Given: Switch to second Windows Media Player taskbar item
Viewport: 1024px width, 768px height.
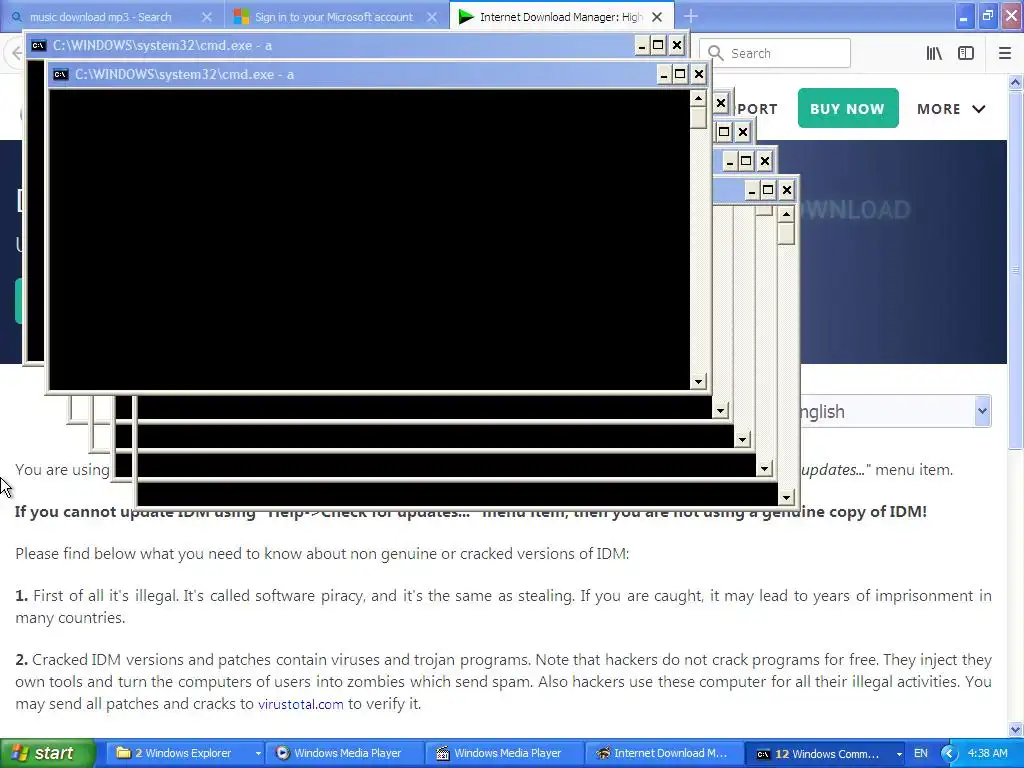Looking at the screenshot, I should 503,753.
